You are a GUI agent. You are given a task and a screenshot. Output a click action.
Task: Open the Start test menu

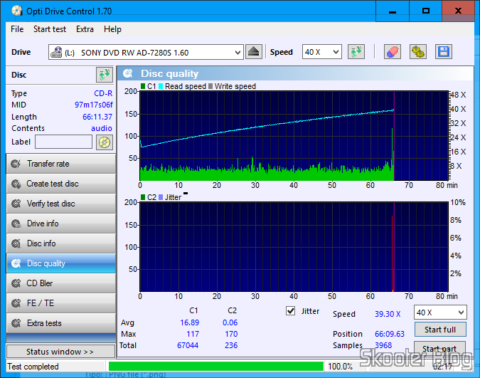[x=50, y=29]
